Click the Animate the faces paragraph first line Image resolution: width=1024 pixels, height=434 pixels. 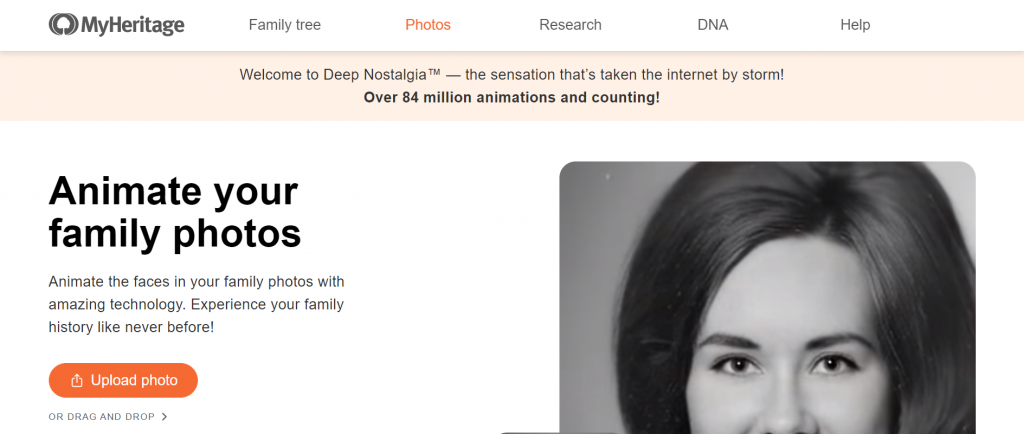196,282
